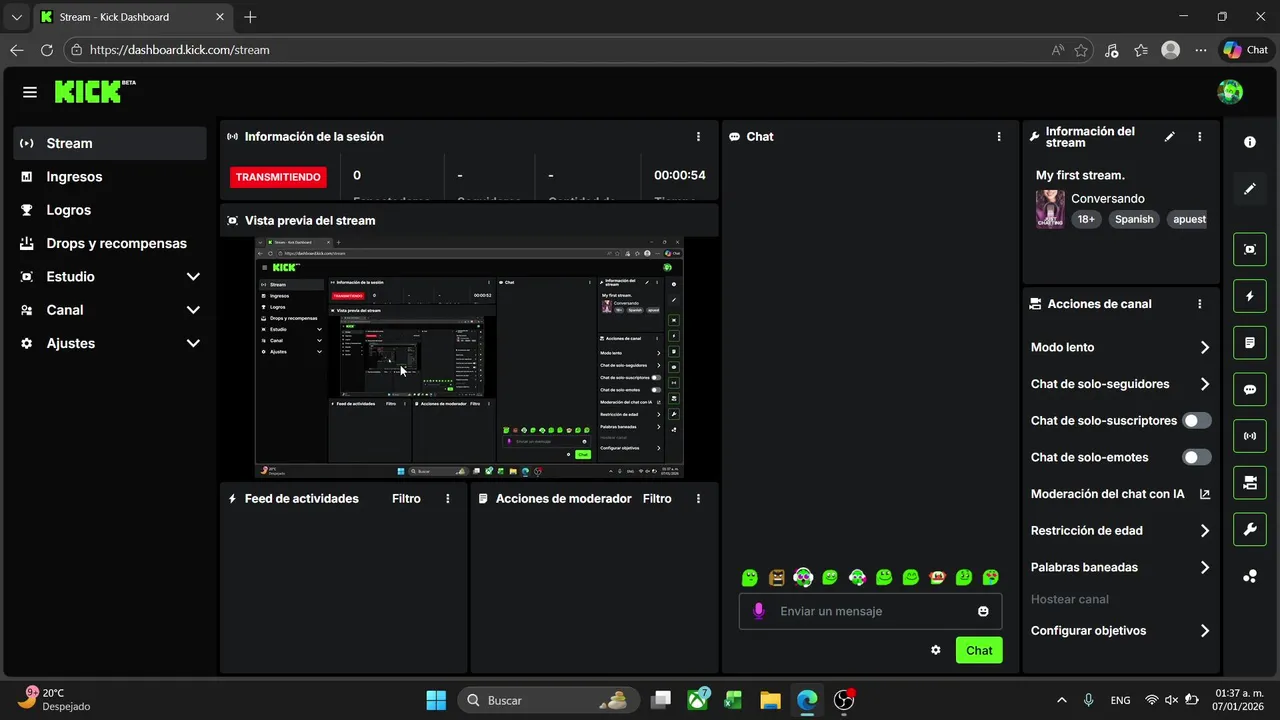
Task: Open Filtro in Acciones de moderador
Action: [657, 498]
